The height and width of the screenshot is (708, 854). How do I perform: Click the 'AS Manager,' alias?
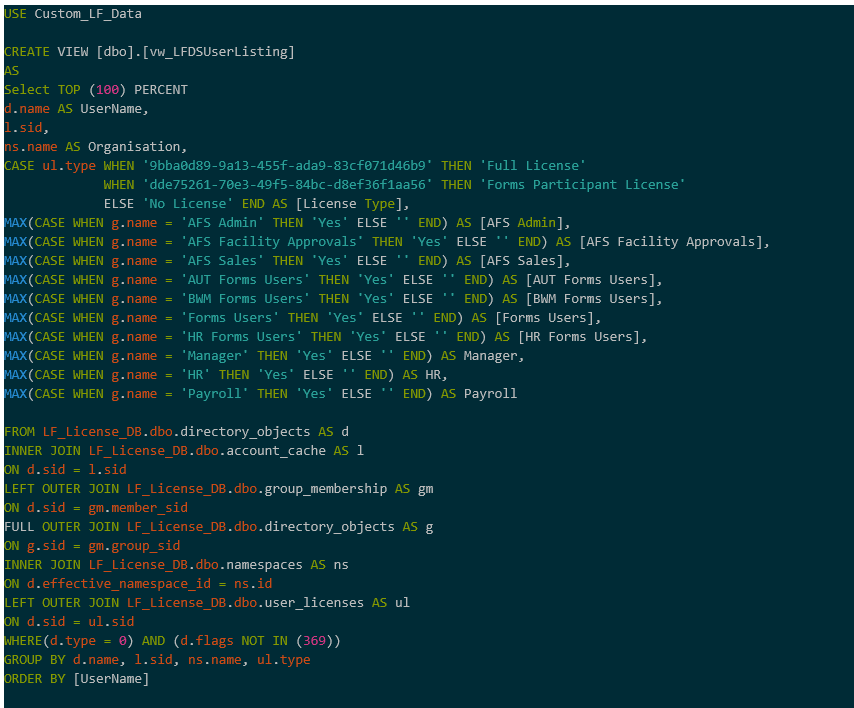[x=482, y=356]
